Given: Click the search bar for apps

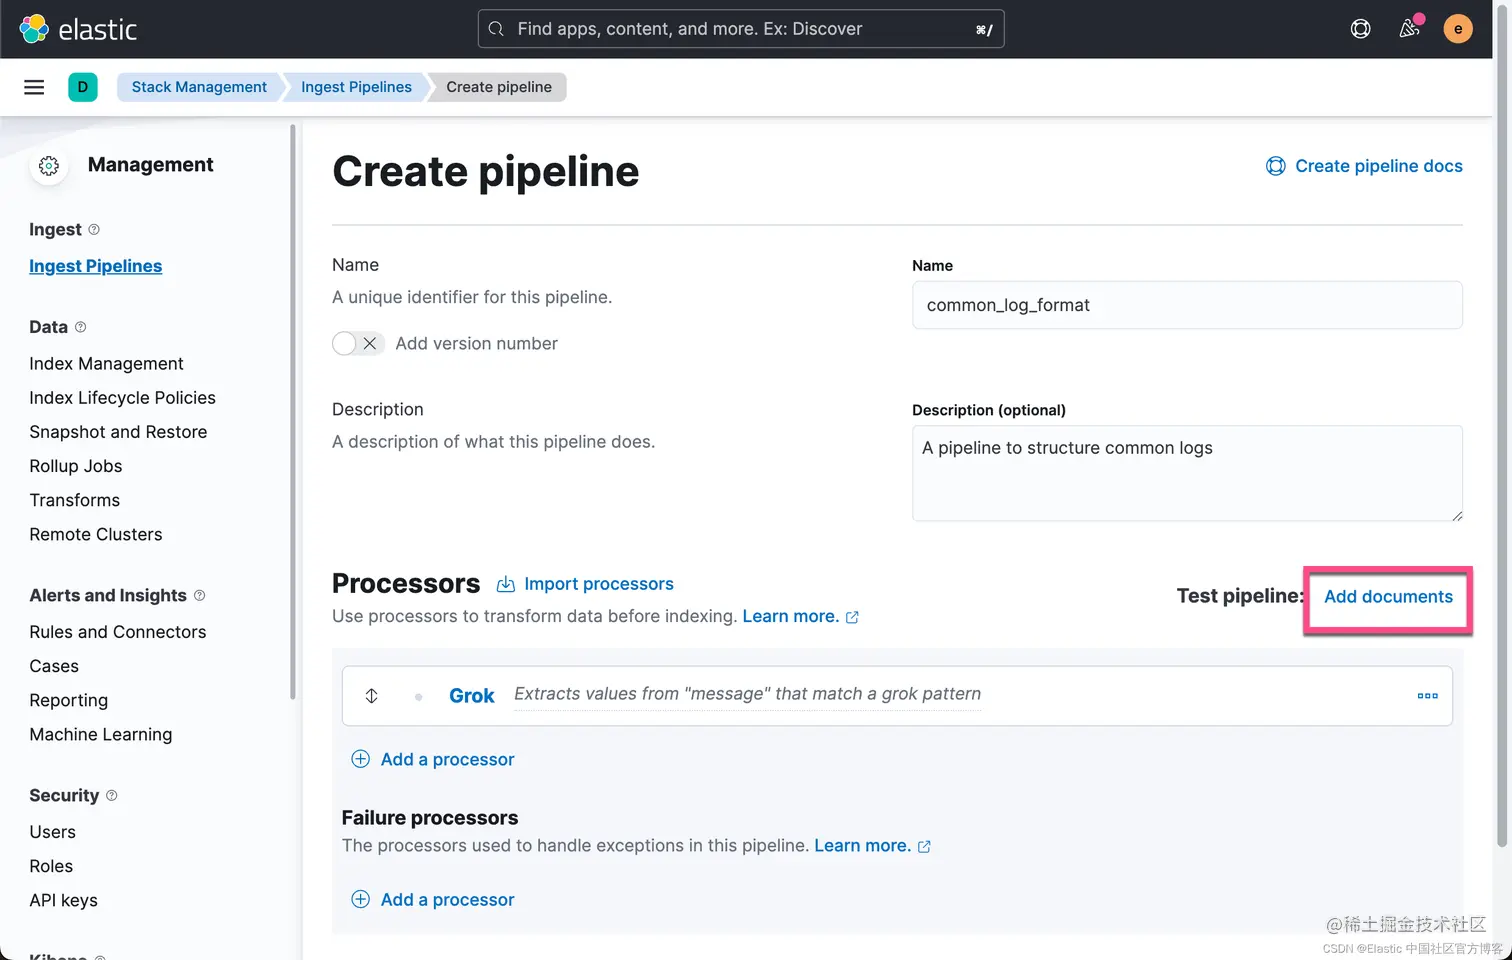Looking at the screenshot, I should 740,29.
